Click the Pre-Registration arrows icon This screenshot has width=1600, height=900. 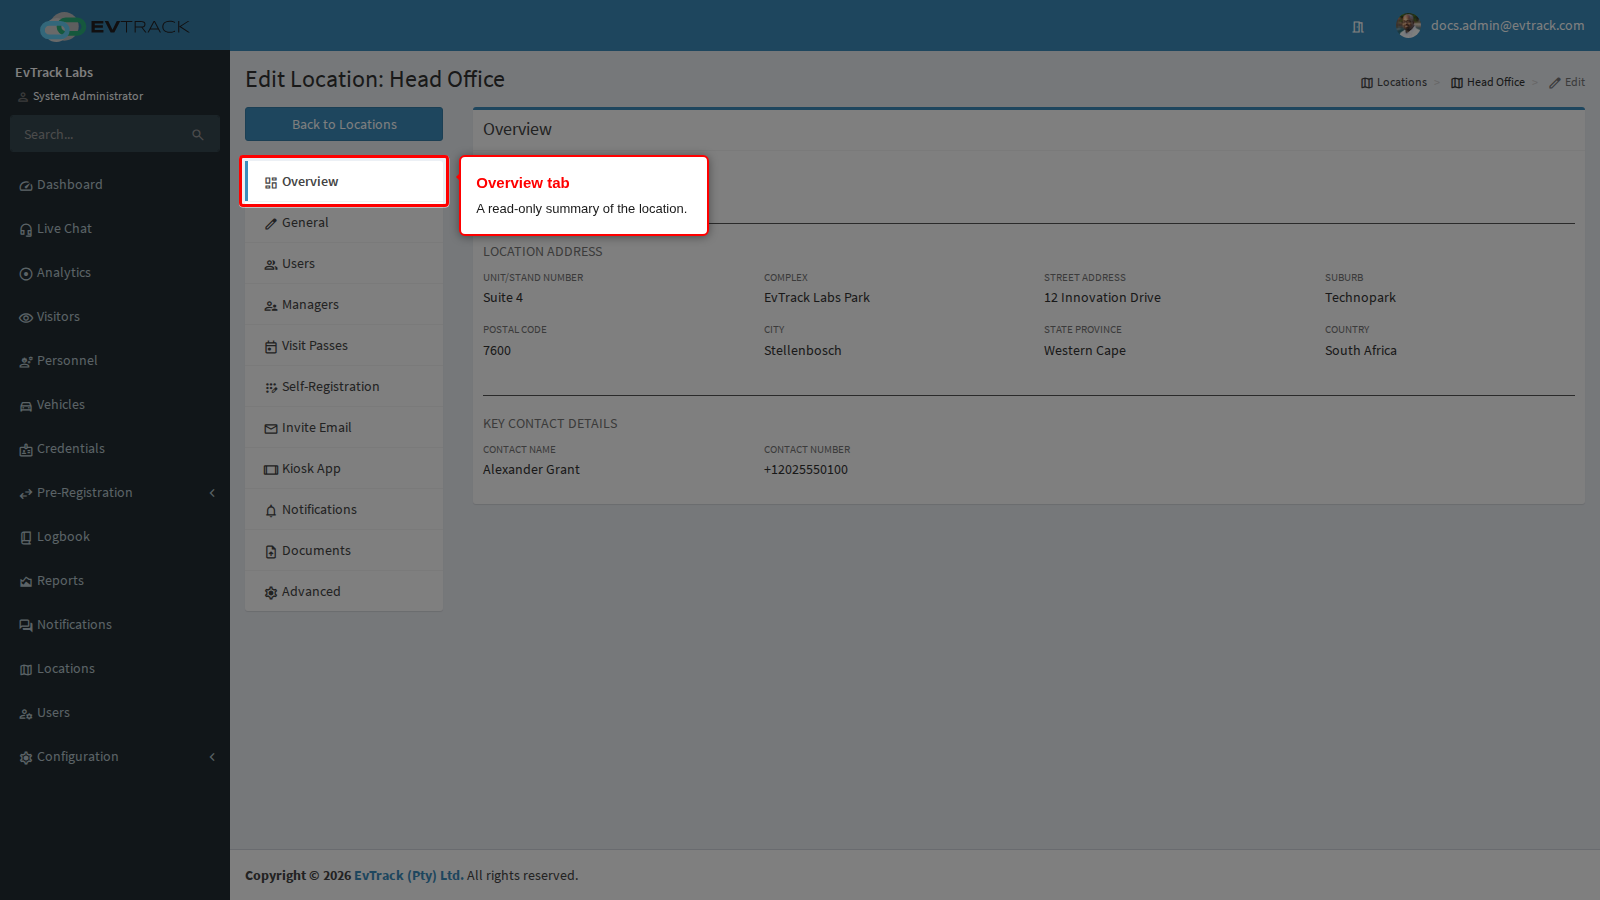(26, 494)
